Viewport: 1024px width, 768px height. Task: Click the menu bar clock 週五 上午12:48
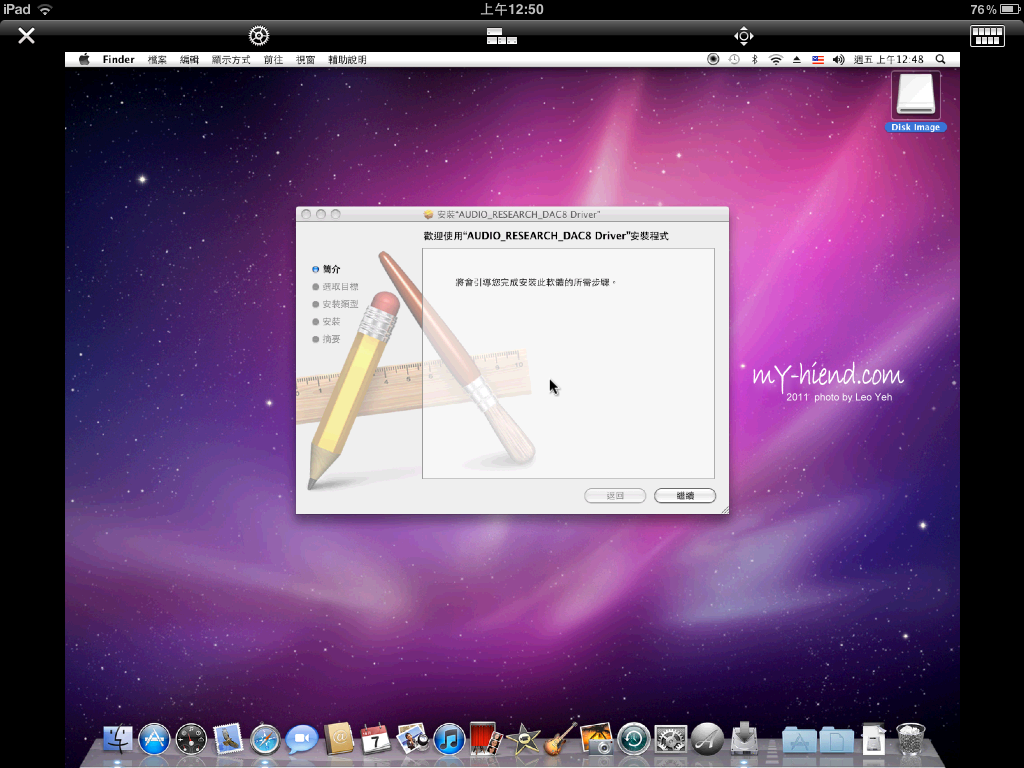(x=889, y=59)
